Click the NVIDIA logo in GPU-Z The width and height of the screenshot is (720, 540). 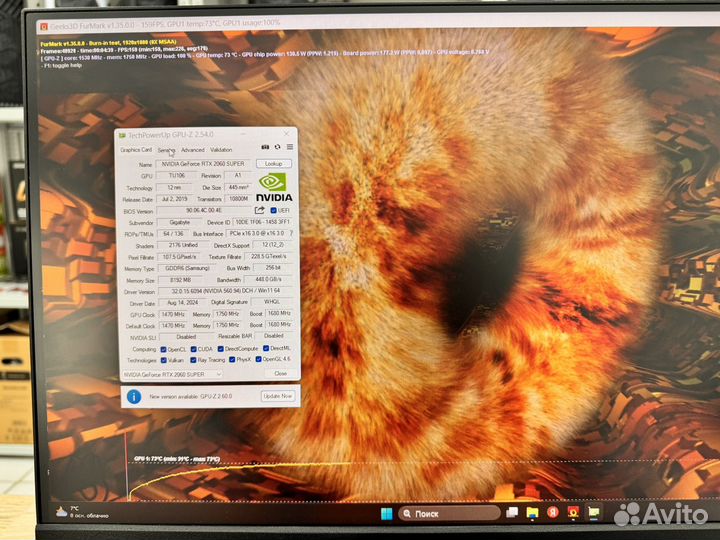pyautogui.click(x=274, y=187)
